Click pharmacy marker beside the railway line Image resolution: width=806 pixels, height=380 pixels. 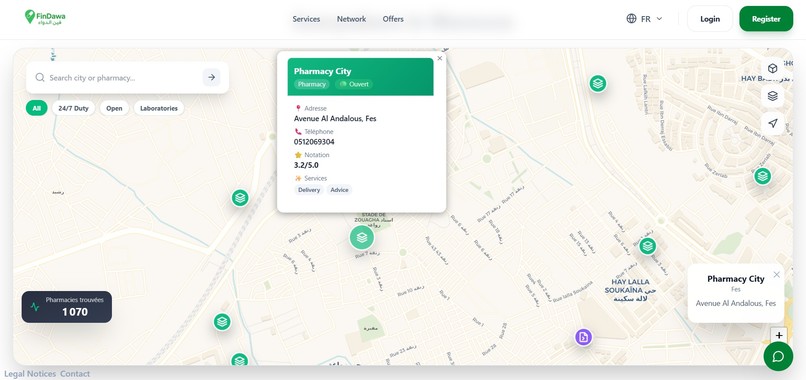pyautogui.click(x=240, y=198)
